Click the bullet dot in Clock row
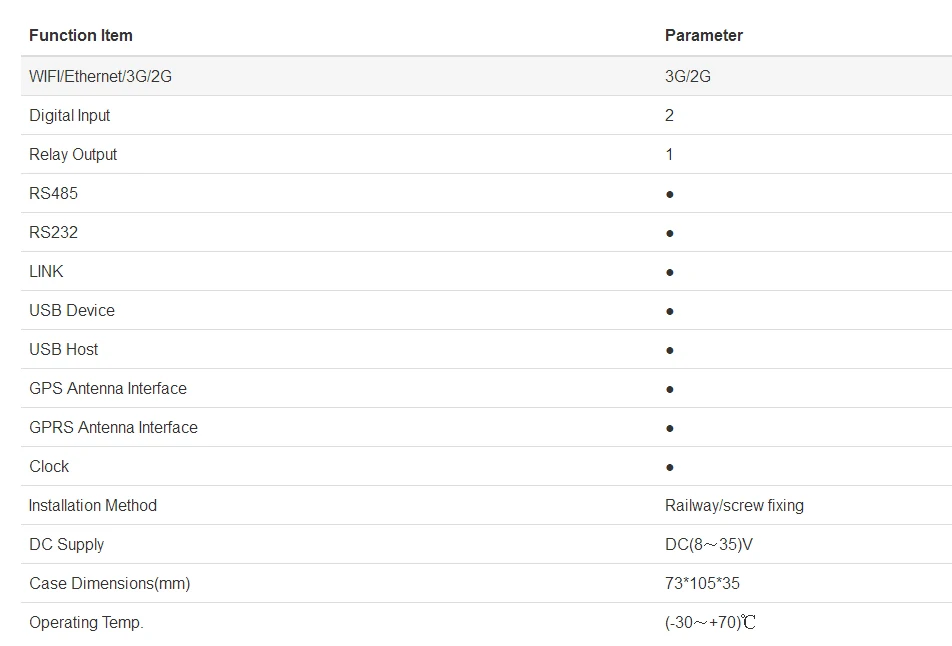 coord(670,467)
